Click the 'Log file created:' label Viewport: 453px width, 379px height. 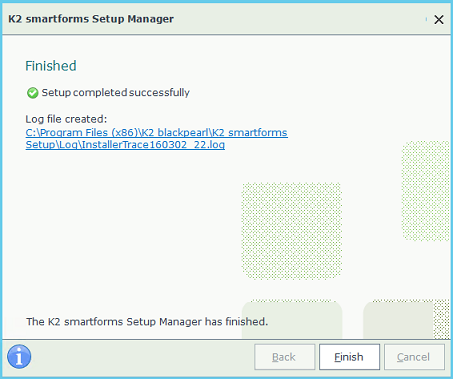pyautogui.click(x=66, y=119)
